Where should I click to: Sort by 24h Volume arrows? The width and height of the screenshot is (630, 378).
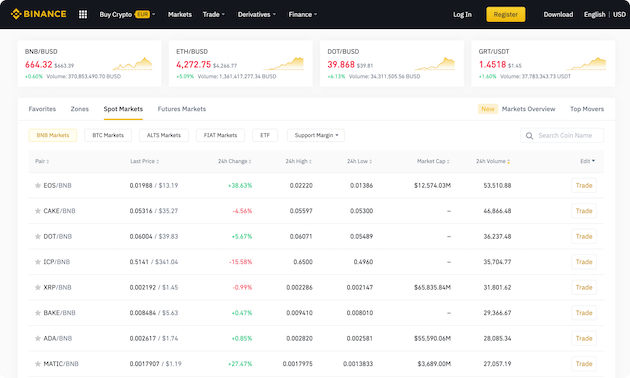click(x=508, y=161)
